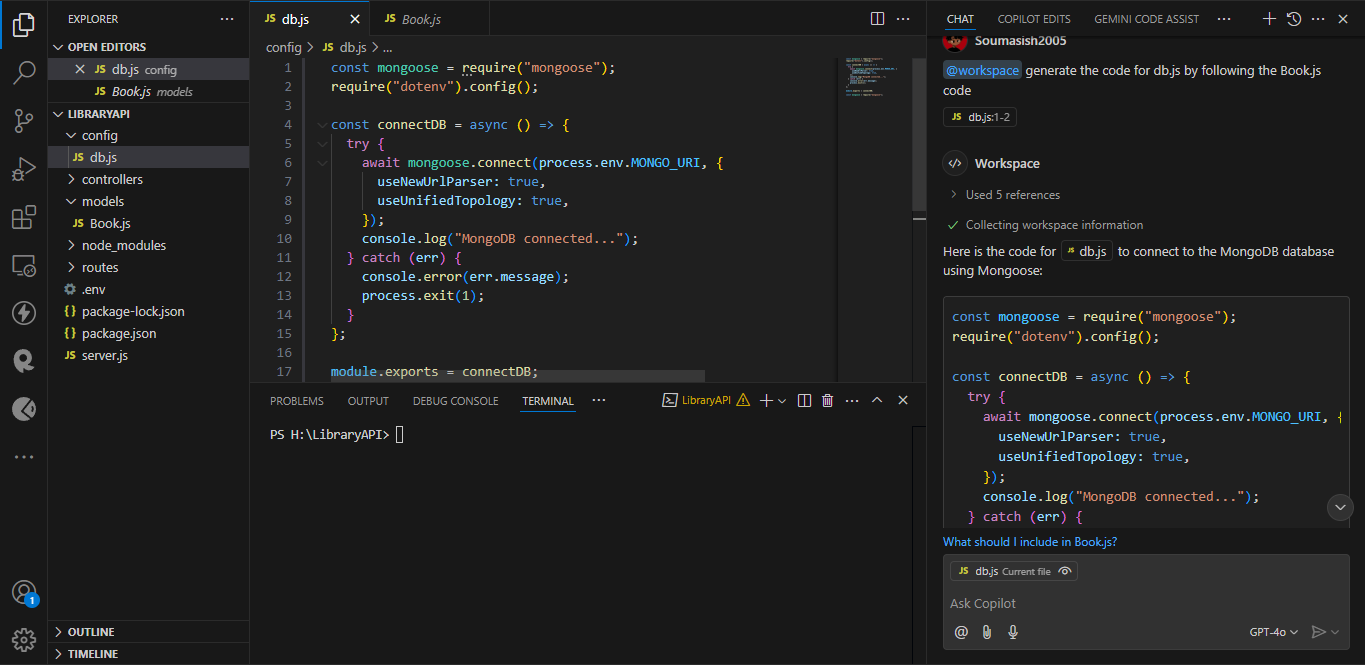Screen dimensions: 1365x665
Task: Click the split editor right icon
Action: tap(877, 19)
